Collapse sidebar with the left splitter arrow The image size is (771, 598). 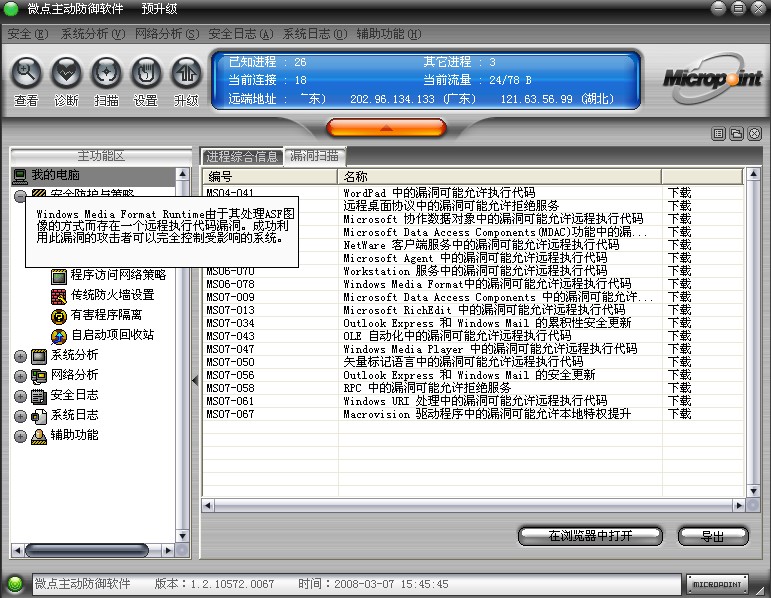click(195, 380)
